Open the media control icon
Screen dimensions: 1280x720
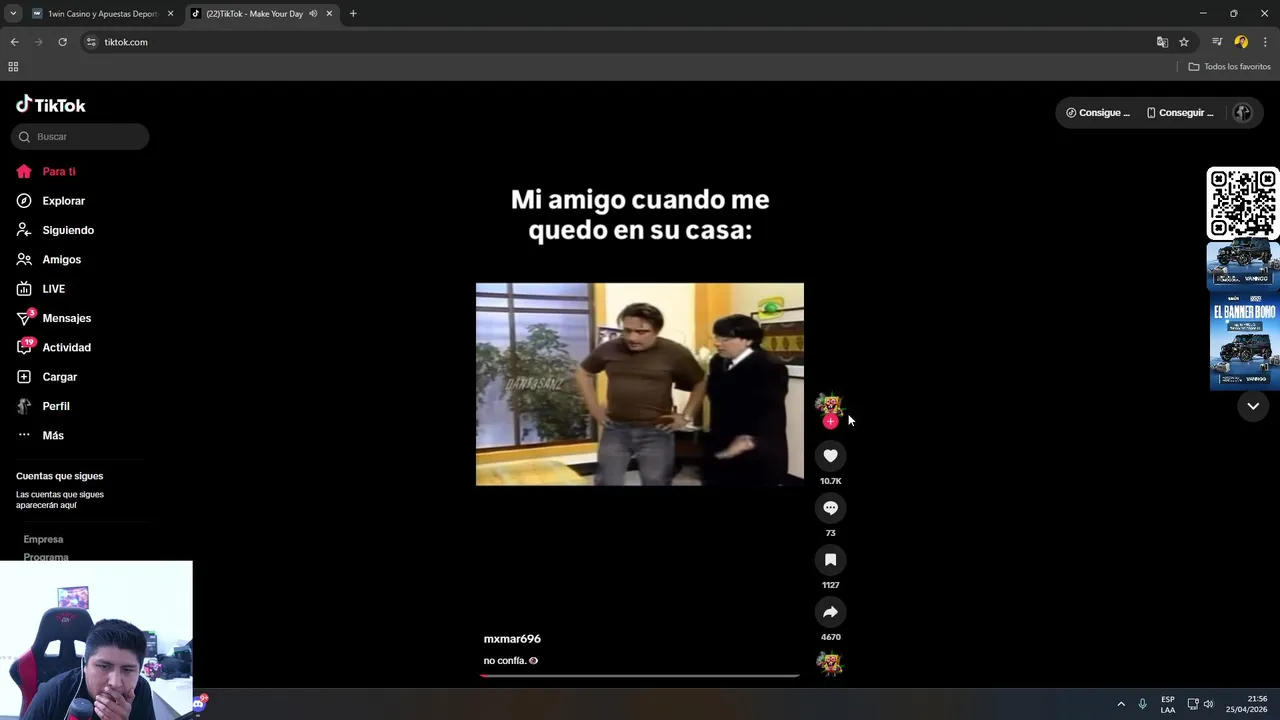pyautogui.click(x=1217, y=42)
